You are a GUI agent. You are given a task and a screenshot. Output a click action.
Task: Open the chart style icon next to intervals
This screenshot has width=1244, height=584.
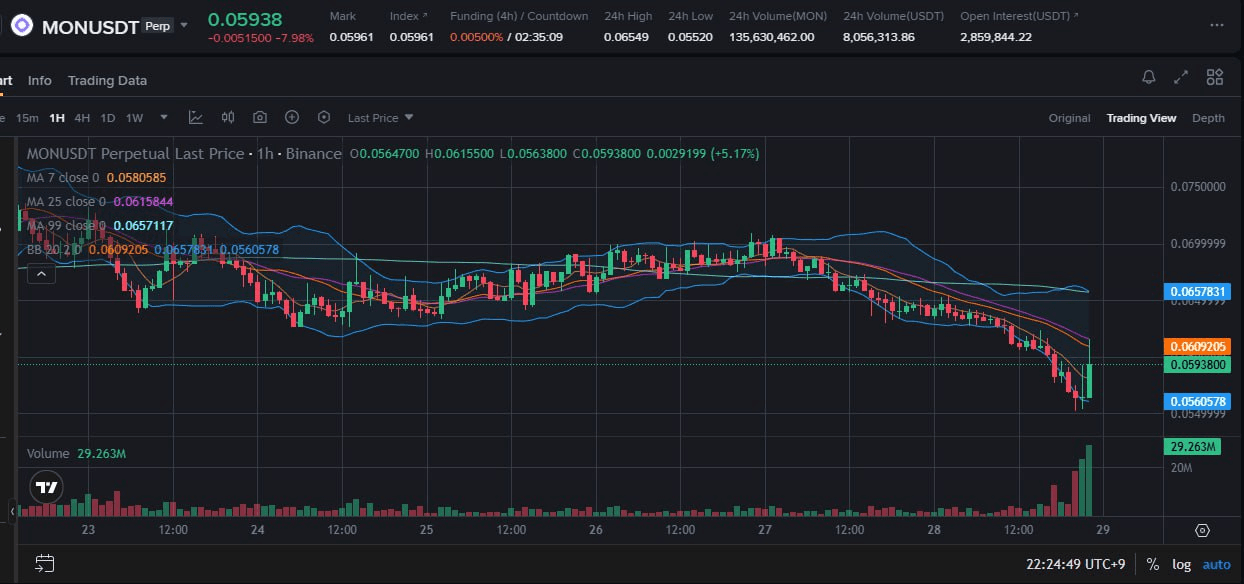click(x=196, y=117)
